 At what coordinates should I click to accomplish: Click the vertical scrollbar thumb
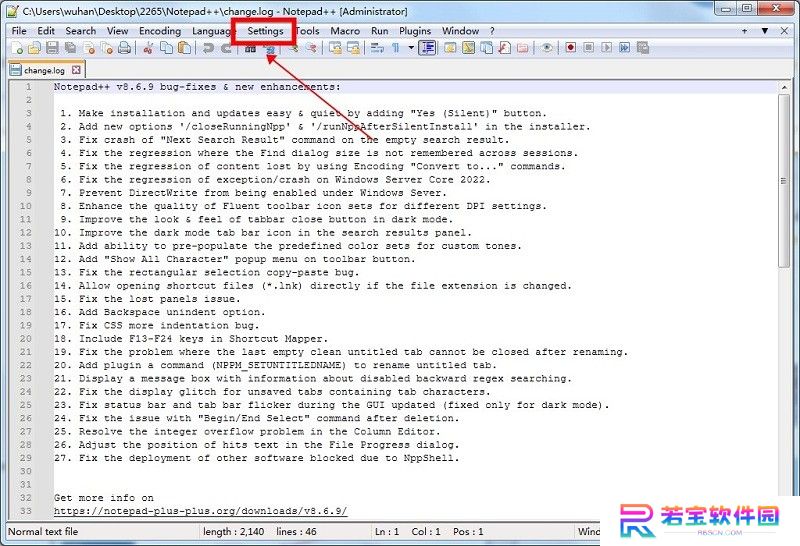784,181
